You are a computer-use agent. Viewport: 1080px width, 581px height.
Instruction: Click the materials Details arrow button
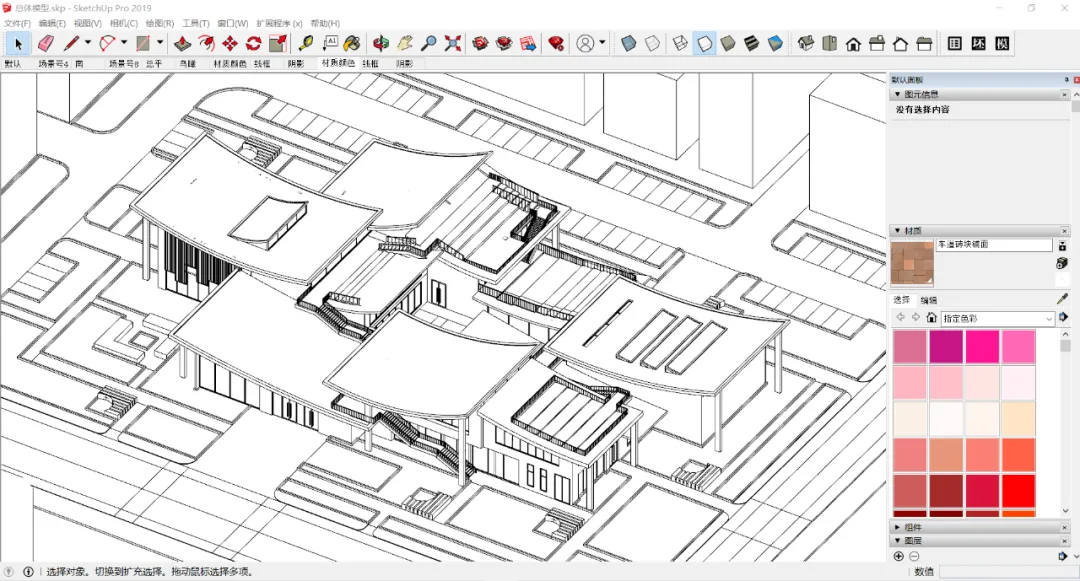coord(1062,317)
